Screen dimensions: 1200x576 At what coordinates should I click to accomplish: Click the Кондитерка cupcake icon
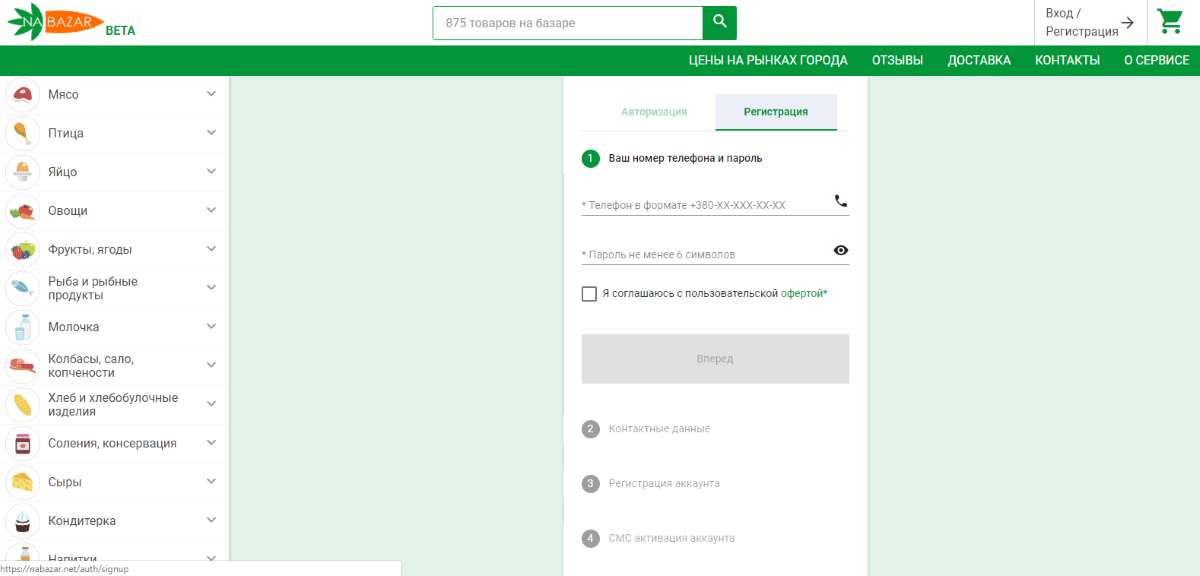[x=22, y=521]
